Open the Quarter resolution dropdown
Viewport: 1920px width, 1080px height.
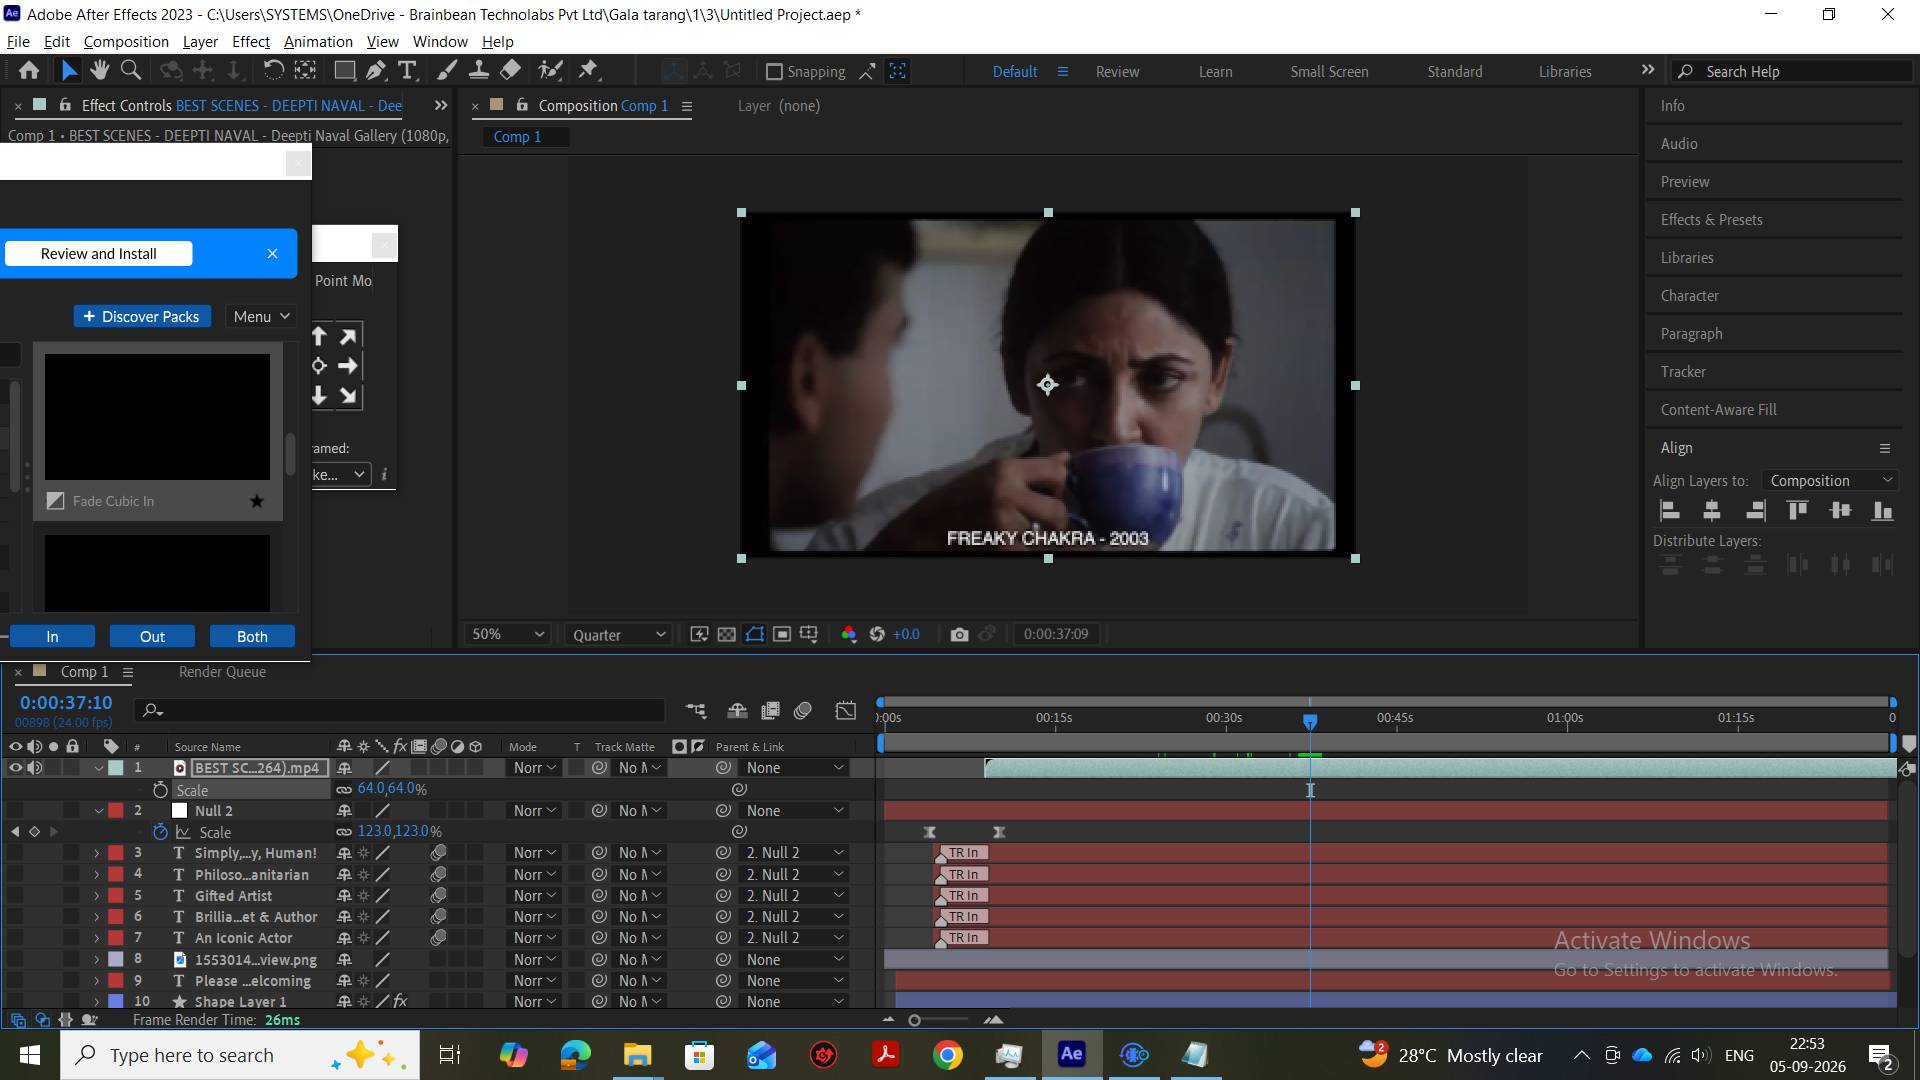[618, 634]
